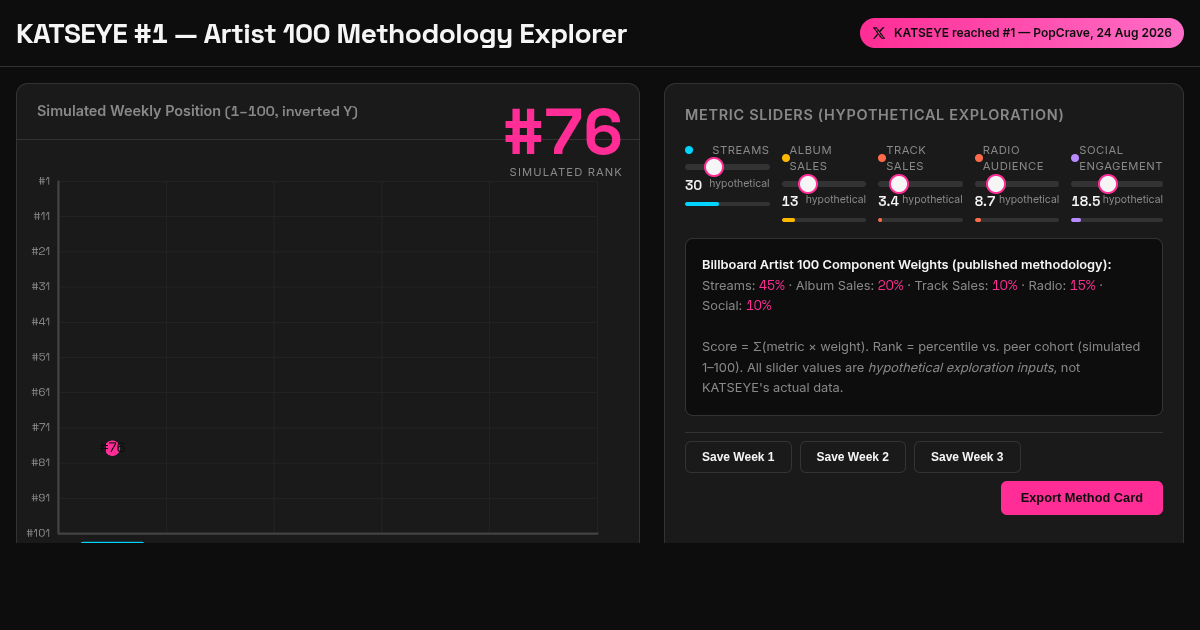Screen dimensions: 1200x630
Task: Click the Save Week 1 button
Action: 738,457
